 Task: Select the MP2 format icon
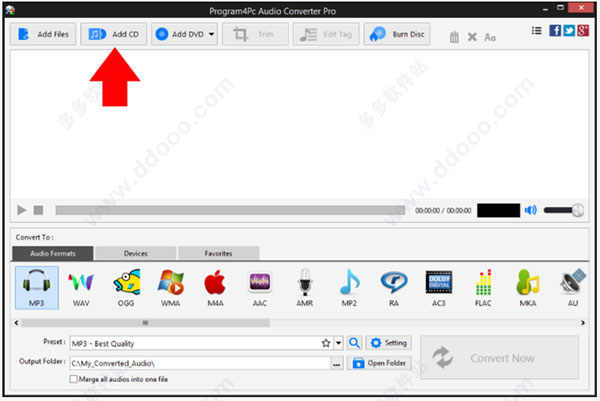pos(349,288)
